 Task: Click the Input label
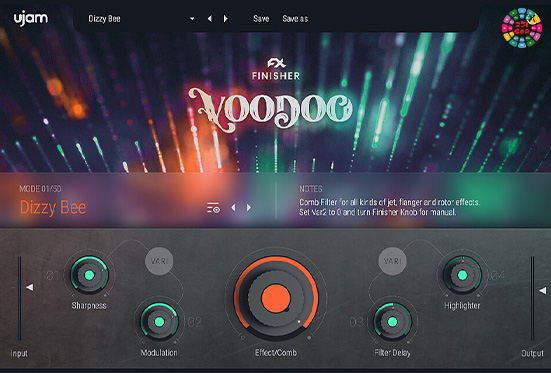tap(19, 353)
